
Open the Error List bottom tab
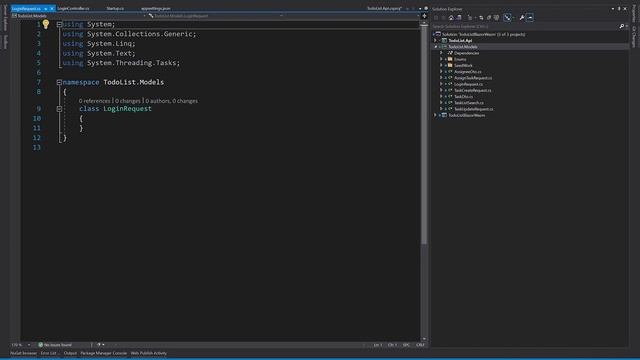coord(50,353)
